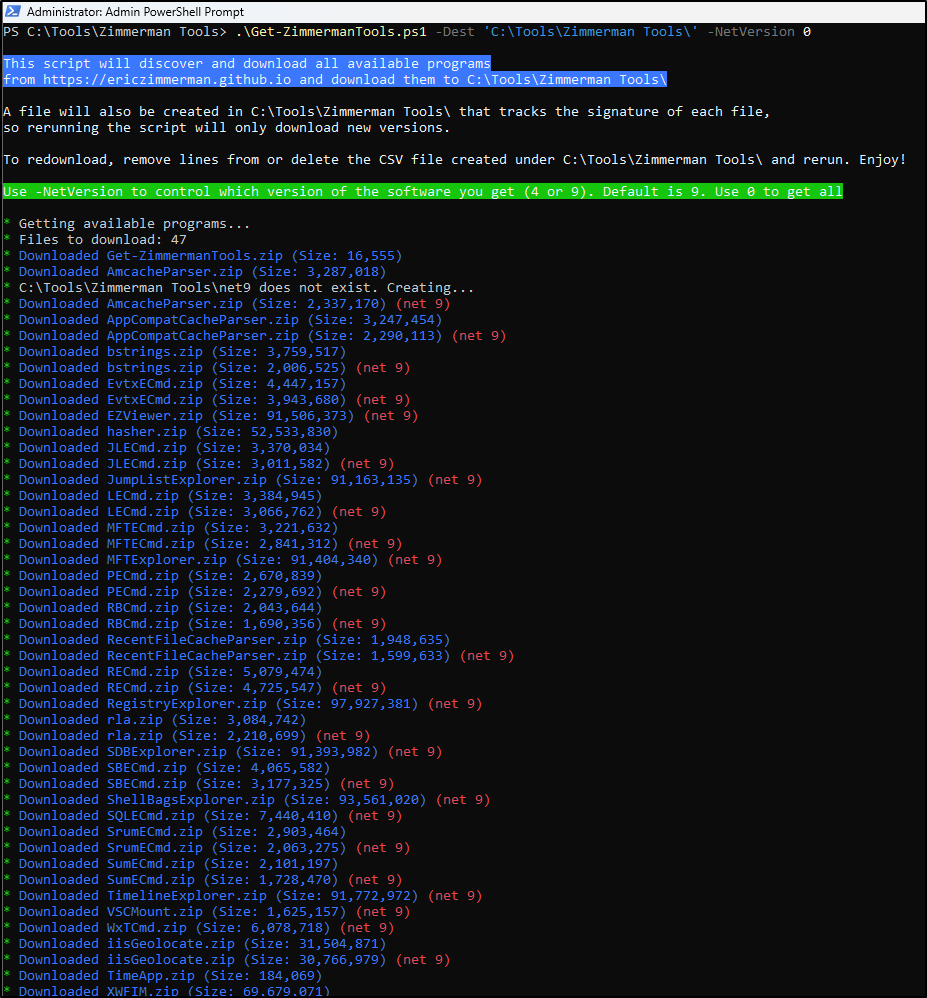Click the line 'This script will discover and download'
This screenshot has height=998, width=927.
pos(247,64)
